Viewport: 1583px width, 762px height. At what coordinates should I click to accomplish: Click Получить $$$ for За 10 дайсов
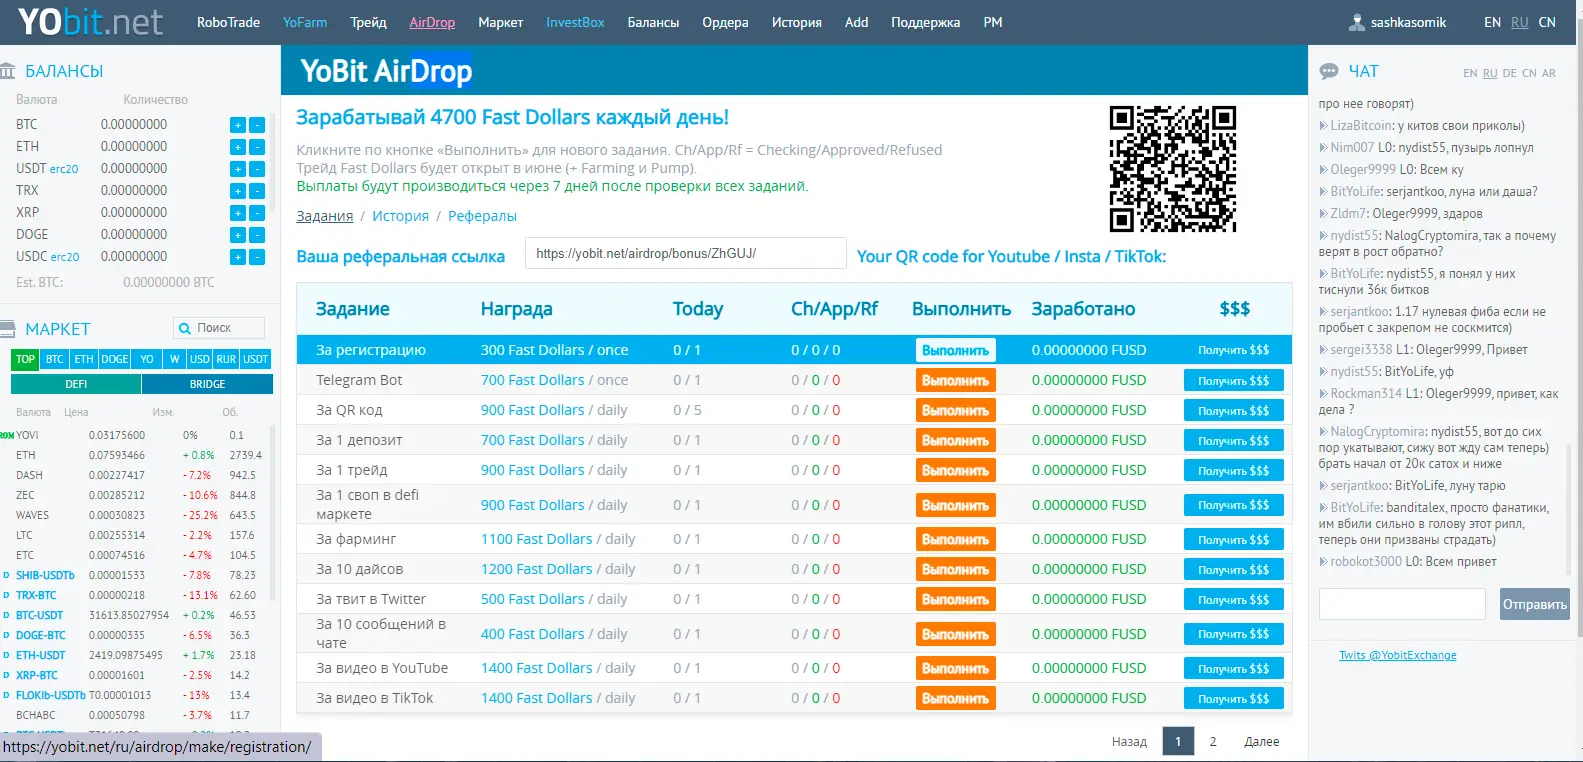point(1233,570)
